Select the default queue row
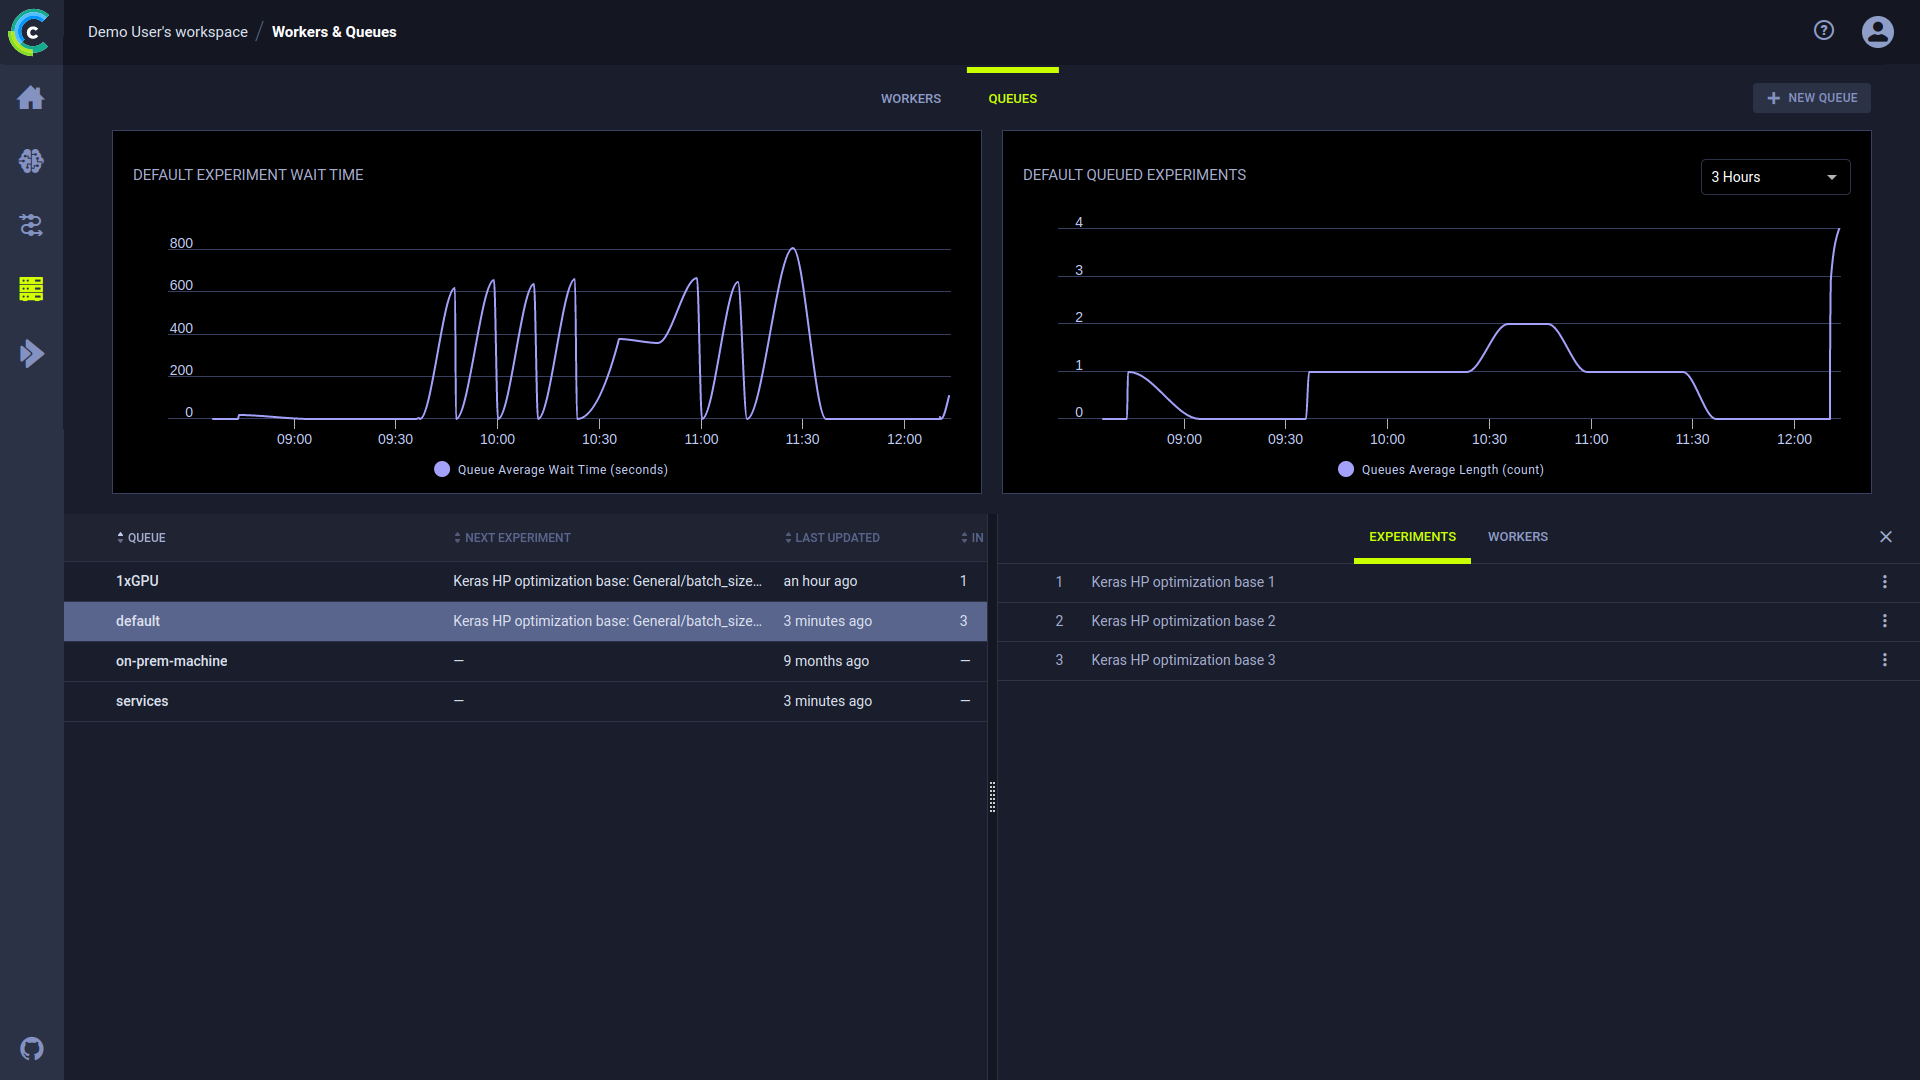 click(525, 621)
